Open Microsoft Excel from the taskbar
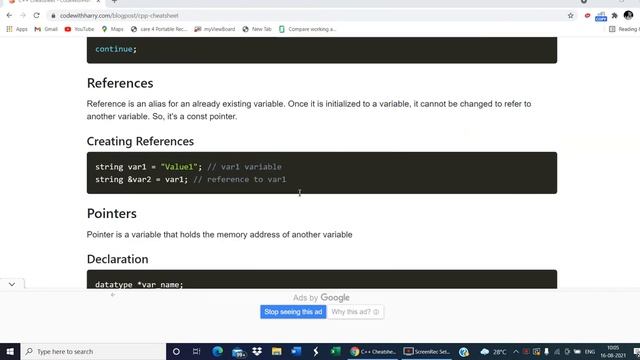 [x=336, y=351]
